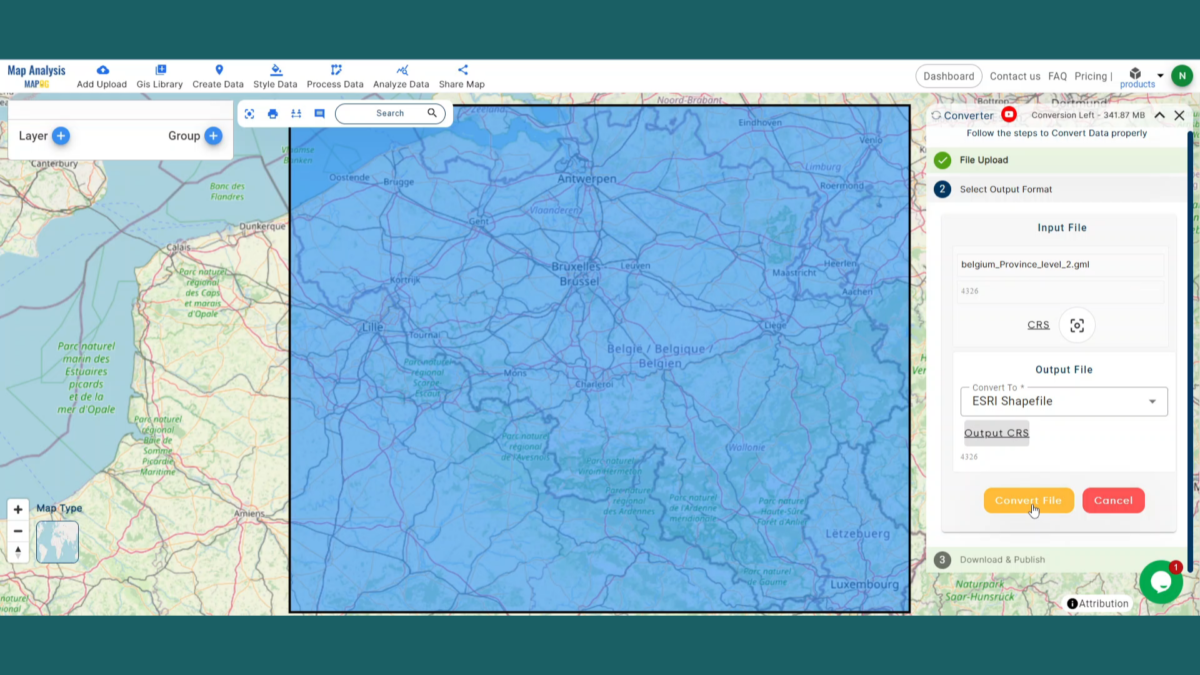Add a new group with plus button
Image resolution: width=1200 pixels, height=675 pixels.
[213, 136]
